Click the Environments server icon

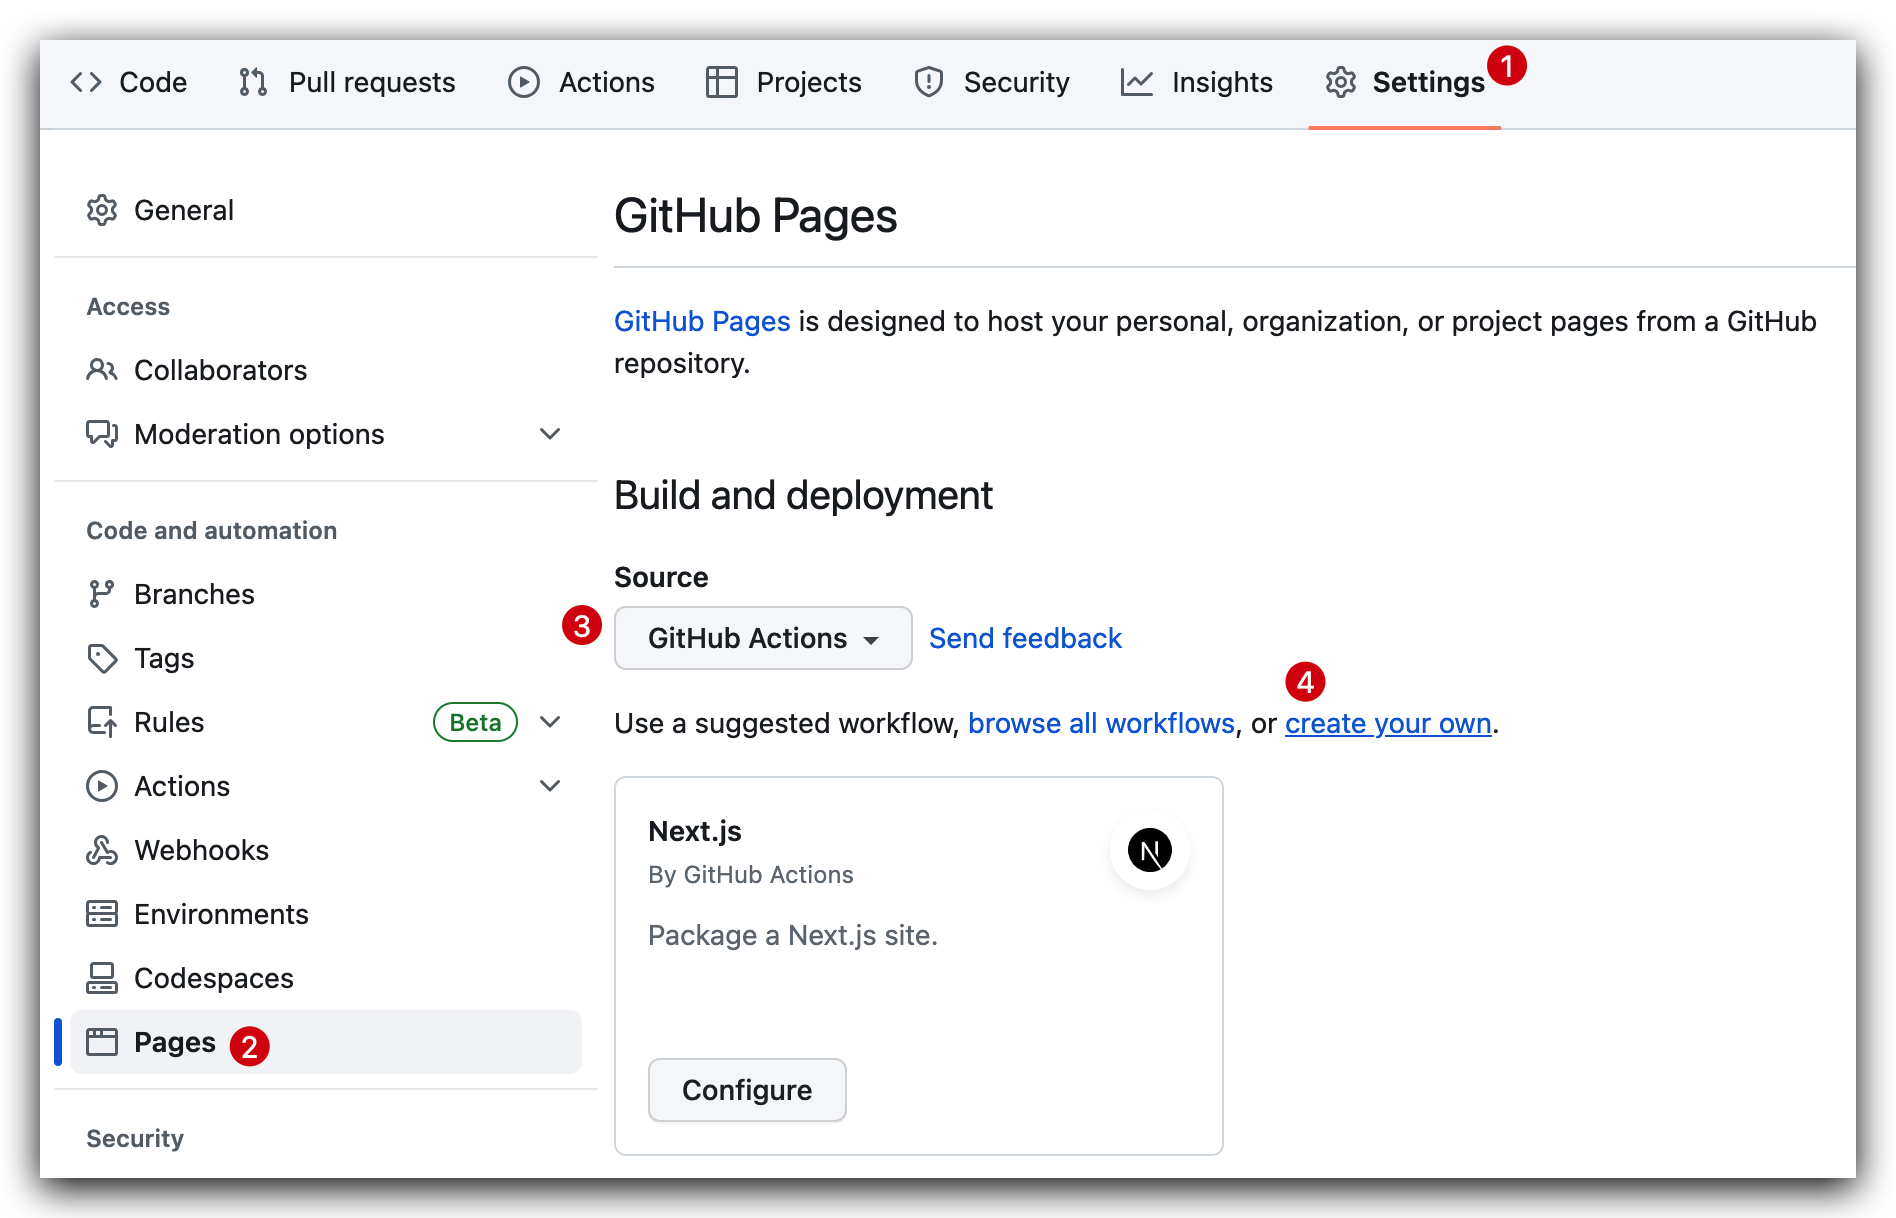point(102,914)
